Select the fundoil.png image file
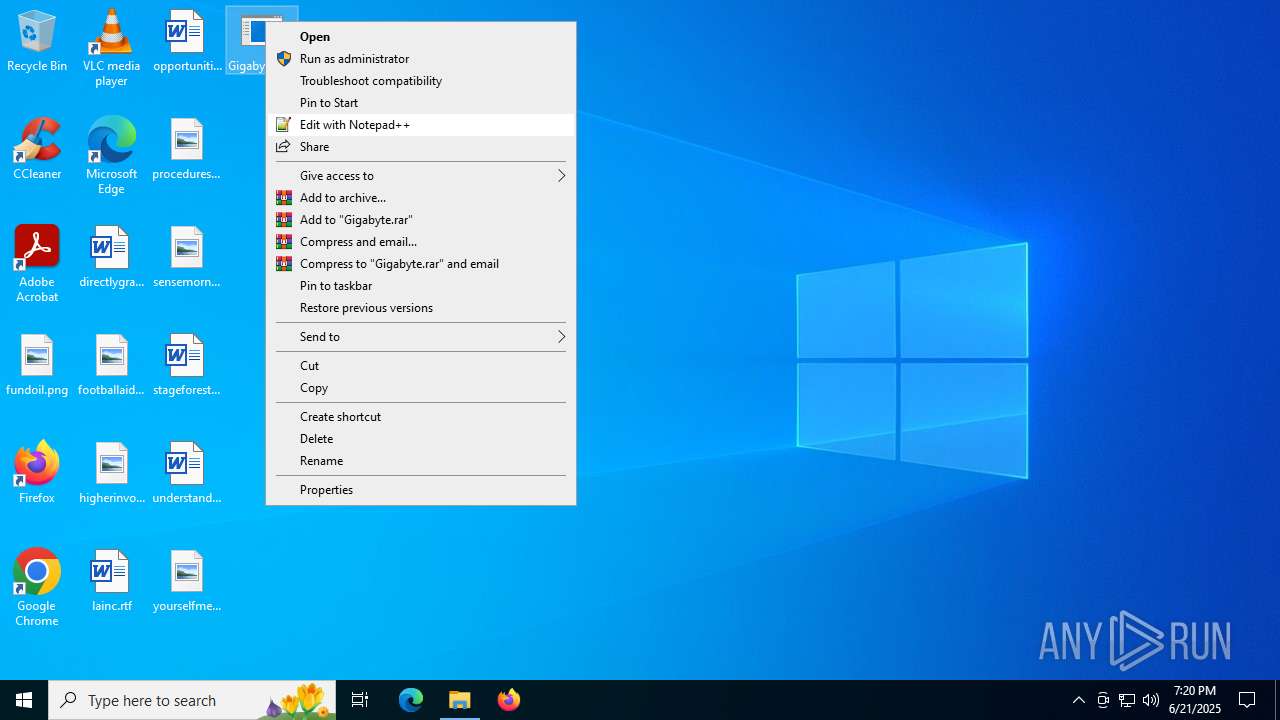The width and height of the screenshot is (1280, 720). click(37, 366)
